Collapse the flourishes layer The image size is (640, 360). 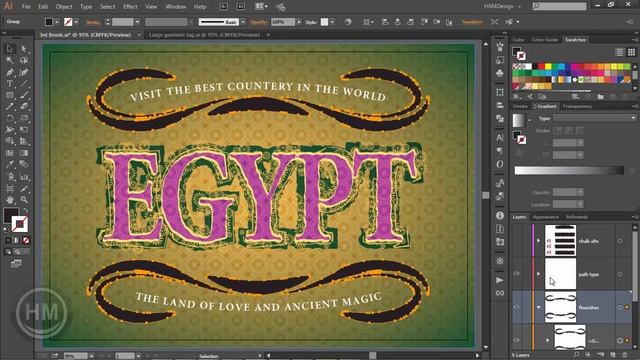pos(539,307)
